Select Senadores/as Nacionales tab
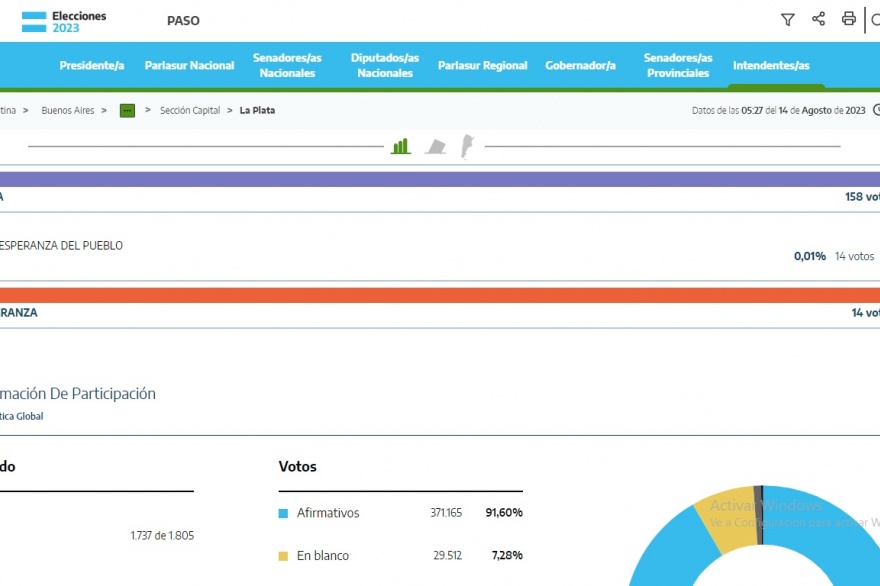This screenshot has width=880, height=586. pyautogui.click(x=287, y=65)
